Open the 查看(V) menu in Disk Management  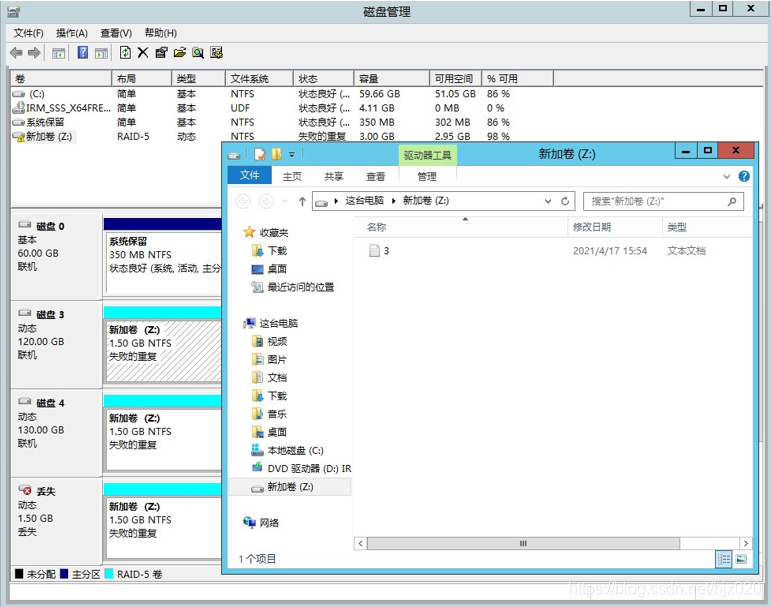pyautogui.click(x=116, y=33)
